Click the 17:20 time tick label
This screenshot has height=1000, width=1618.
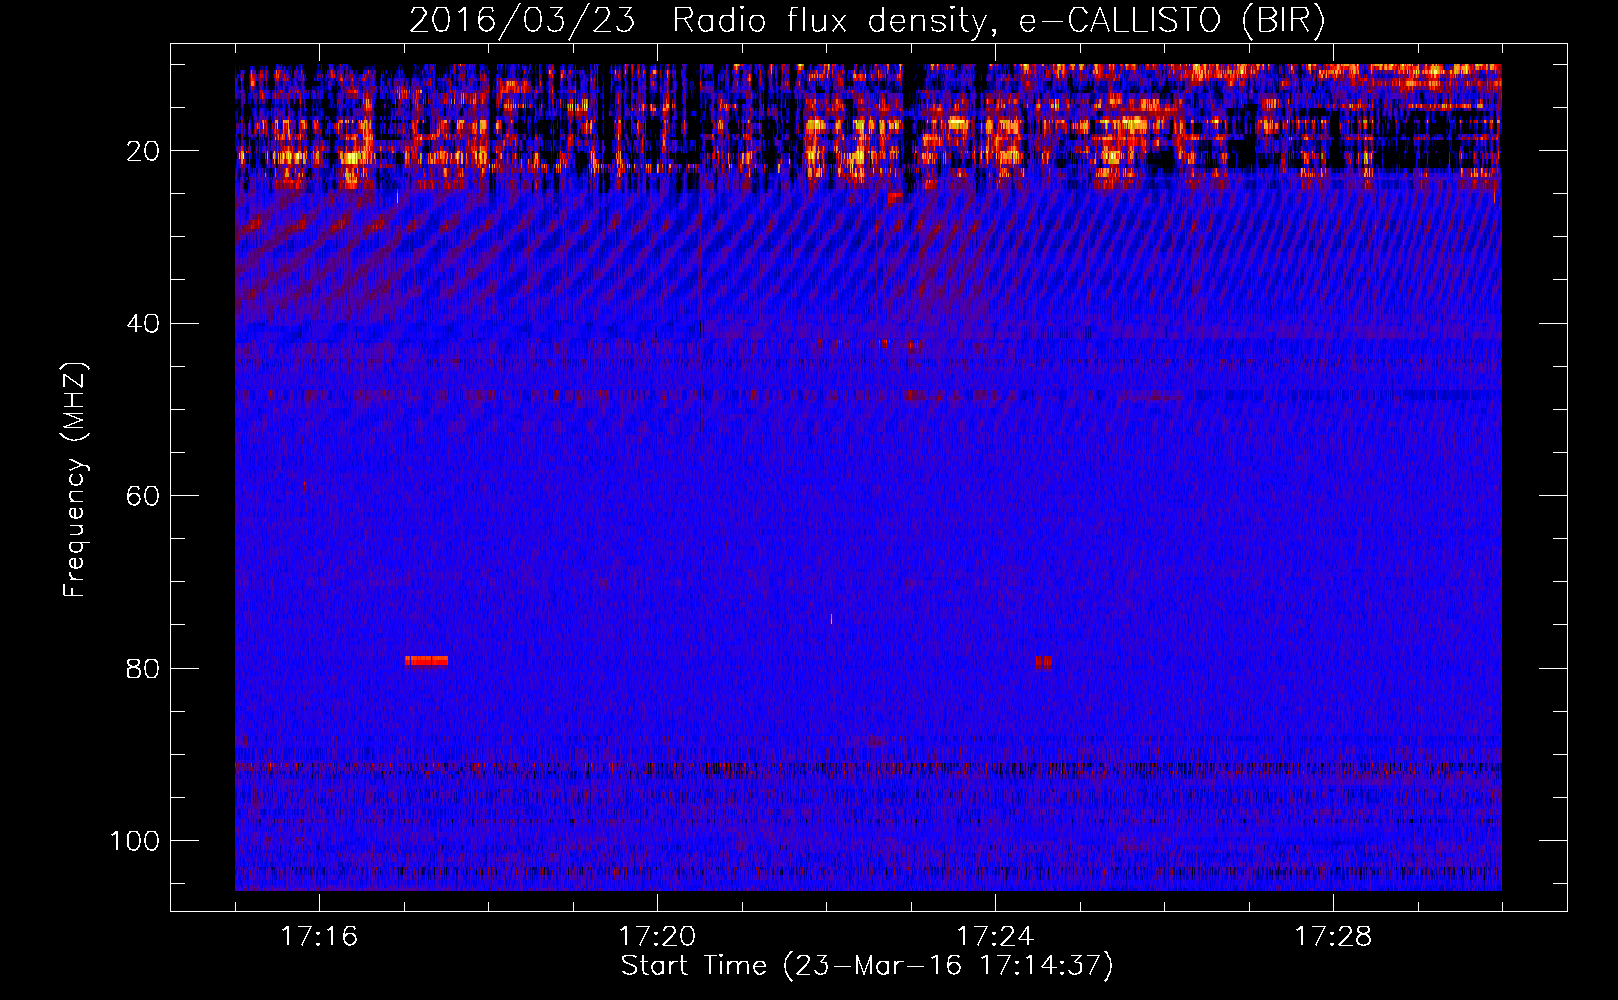657,937
